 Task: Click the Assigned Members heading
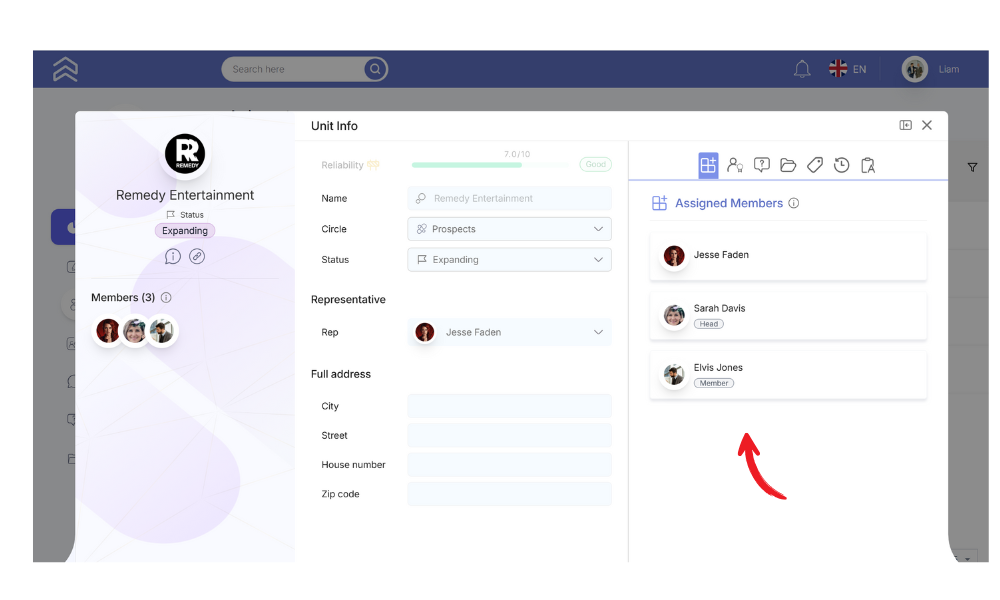point(729,203)
